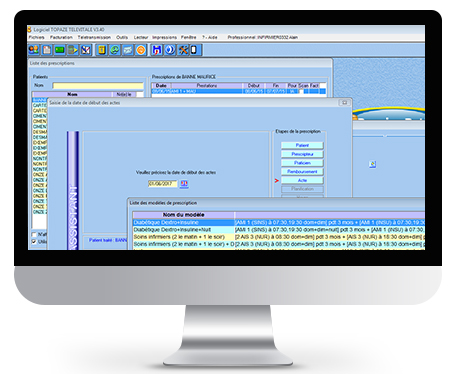
Task: Click the orange circular toolbar icon
Action: pyautogui.click(x=141, y=50)
